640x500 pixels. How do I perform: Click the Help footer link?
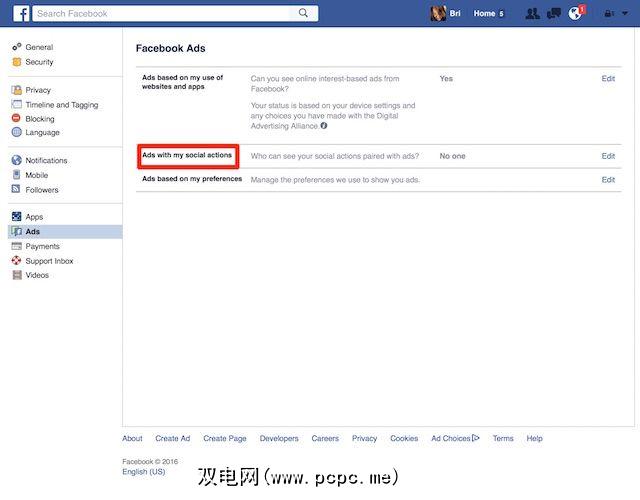[534, 438]
